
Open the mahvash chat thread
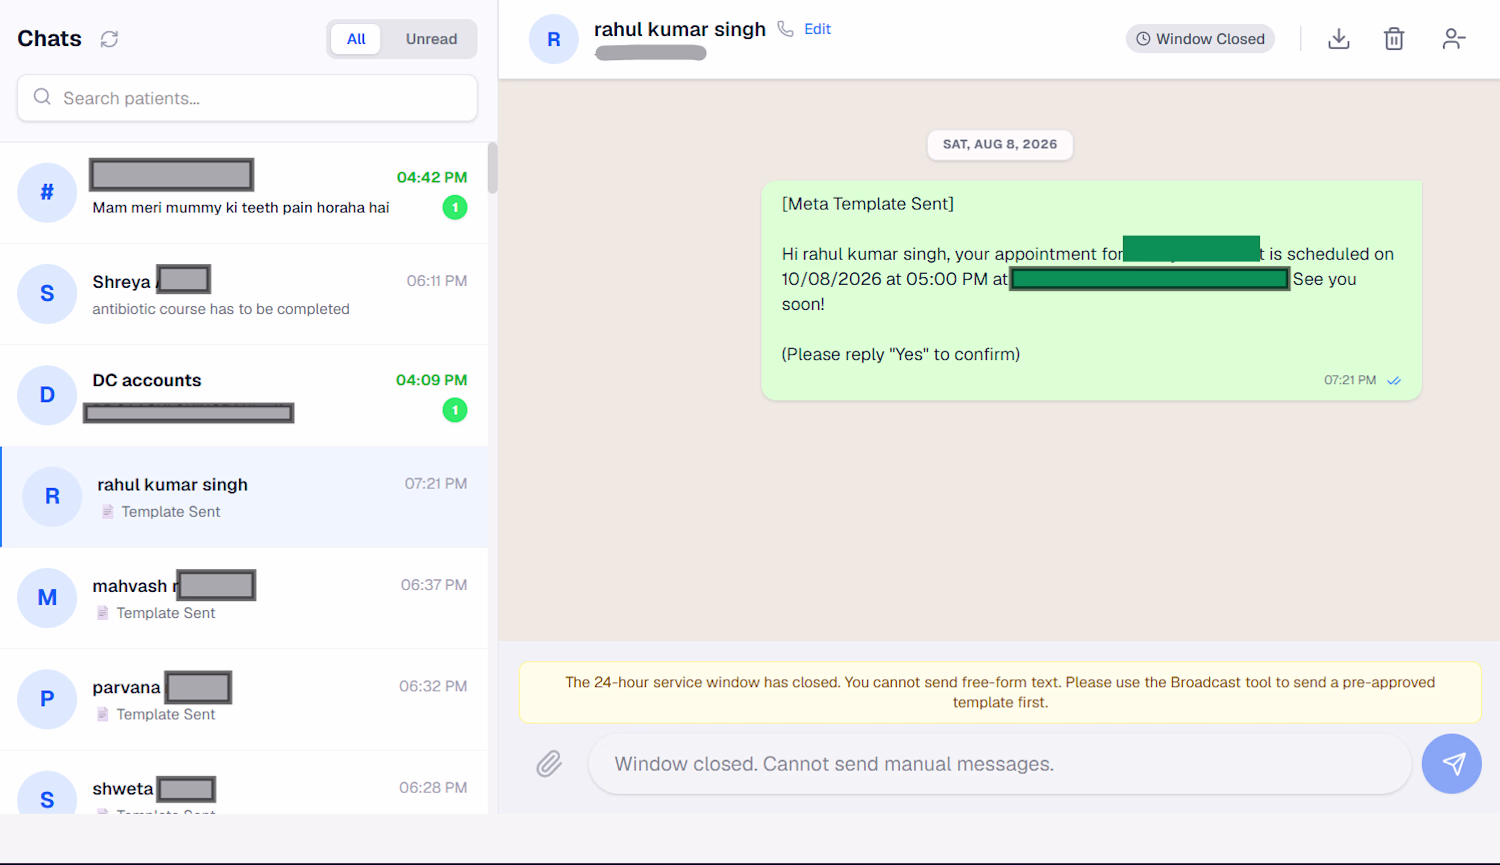[244, 598]
